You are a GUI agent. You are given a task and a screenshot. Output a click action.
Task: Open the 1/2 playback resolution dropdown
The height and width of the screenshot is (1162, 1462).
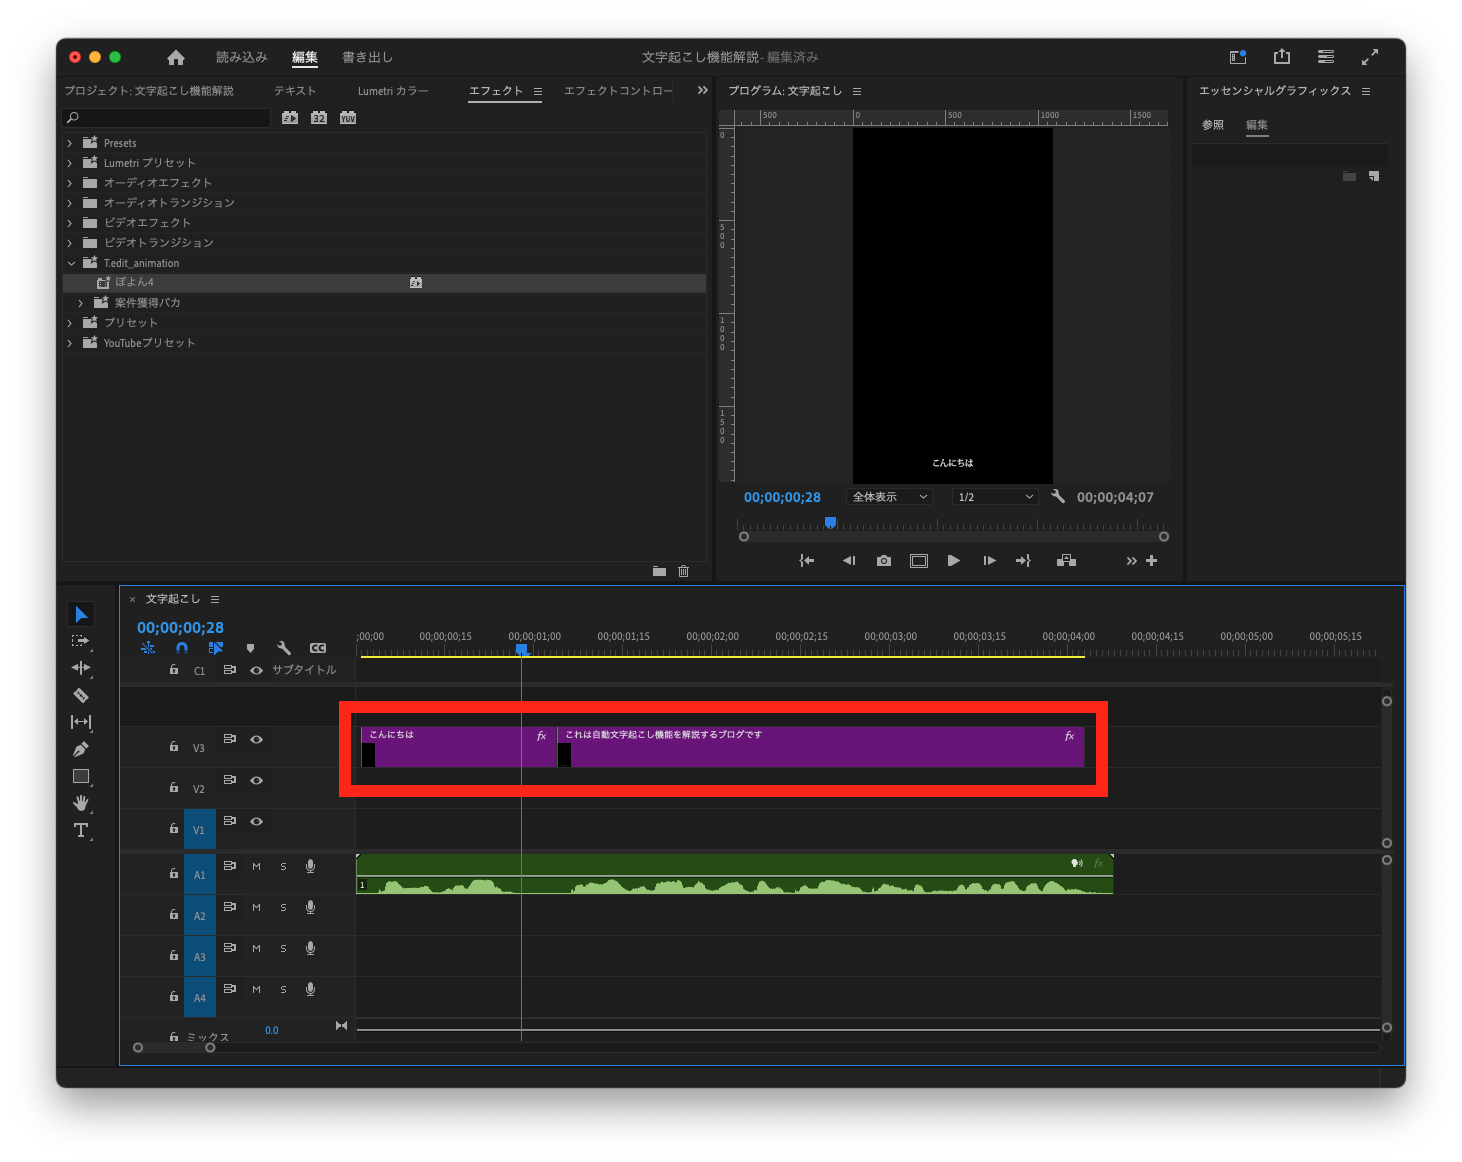tap(993, 496)
